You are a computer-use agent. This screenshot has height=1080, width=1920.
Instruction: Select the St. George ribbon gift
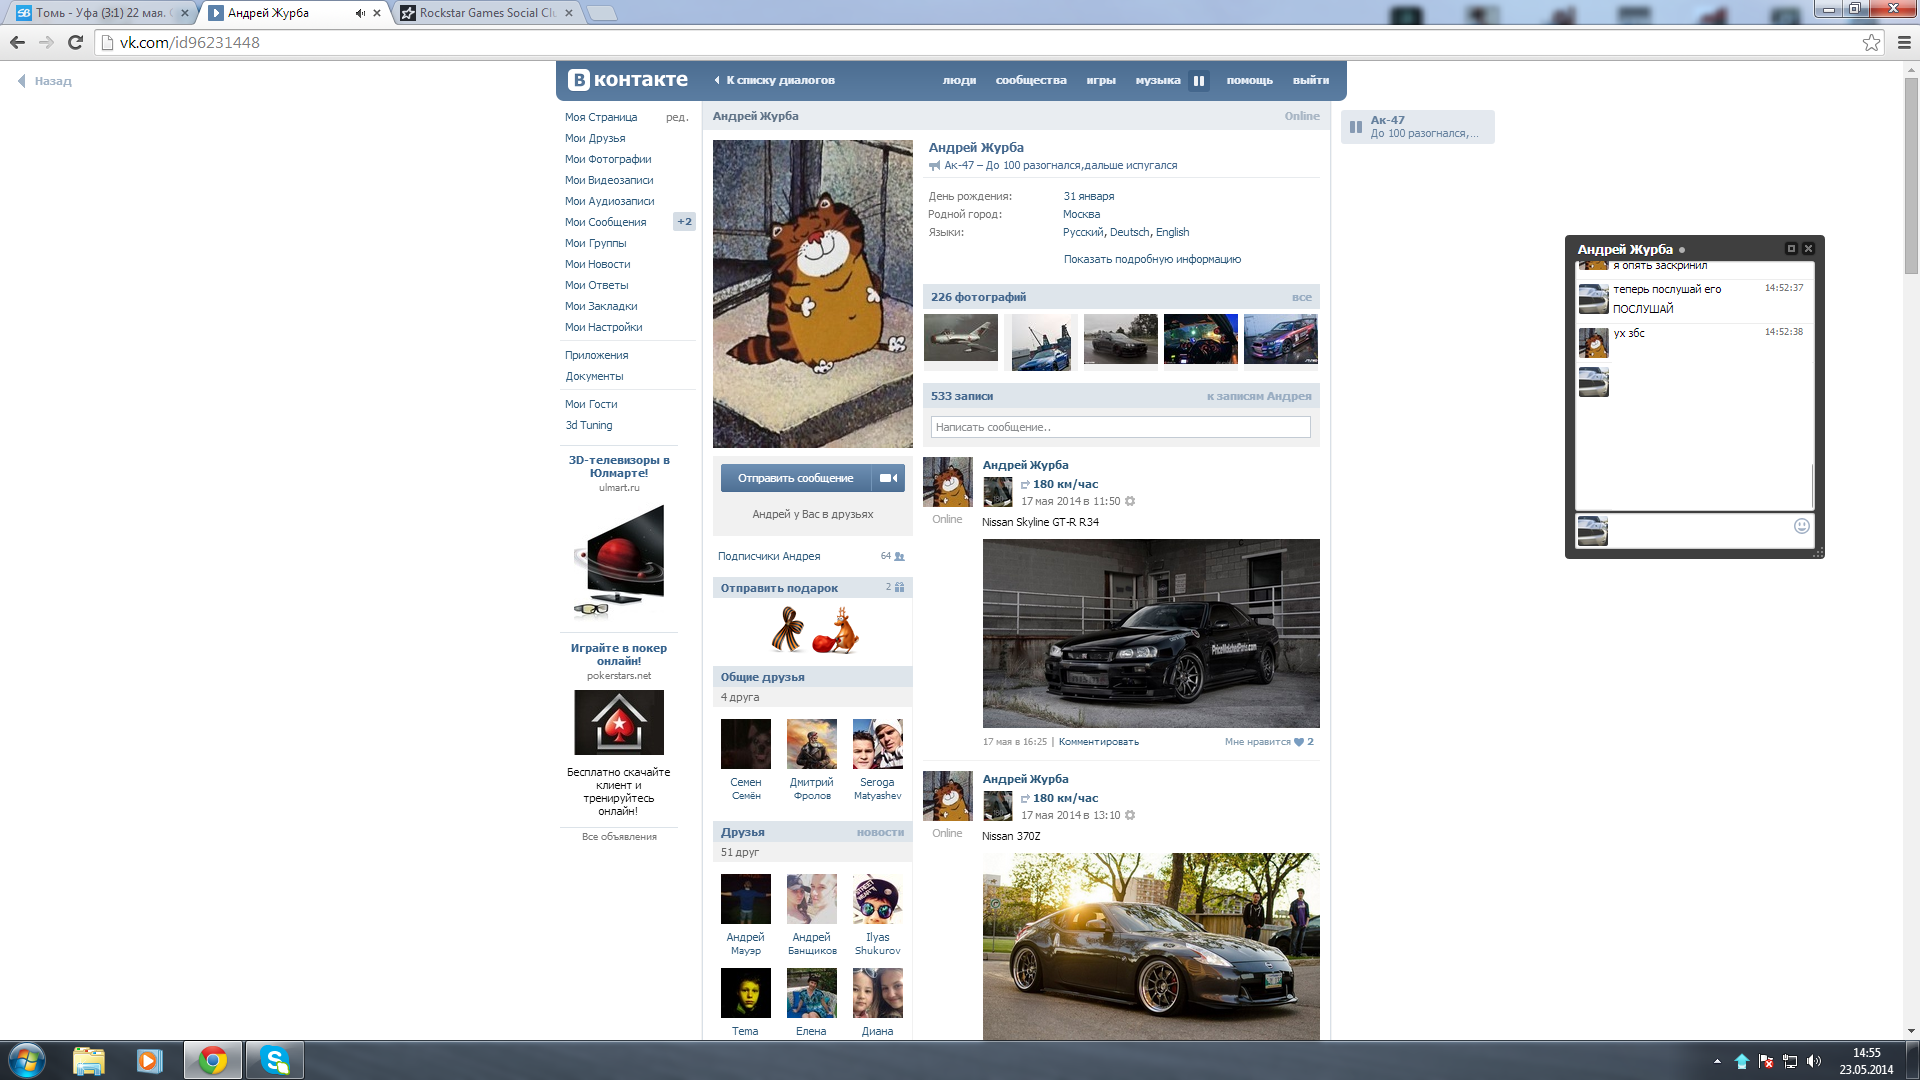[787, 630]
